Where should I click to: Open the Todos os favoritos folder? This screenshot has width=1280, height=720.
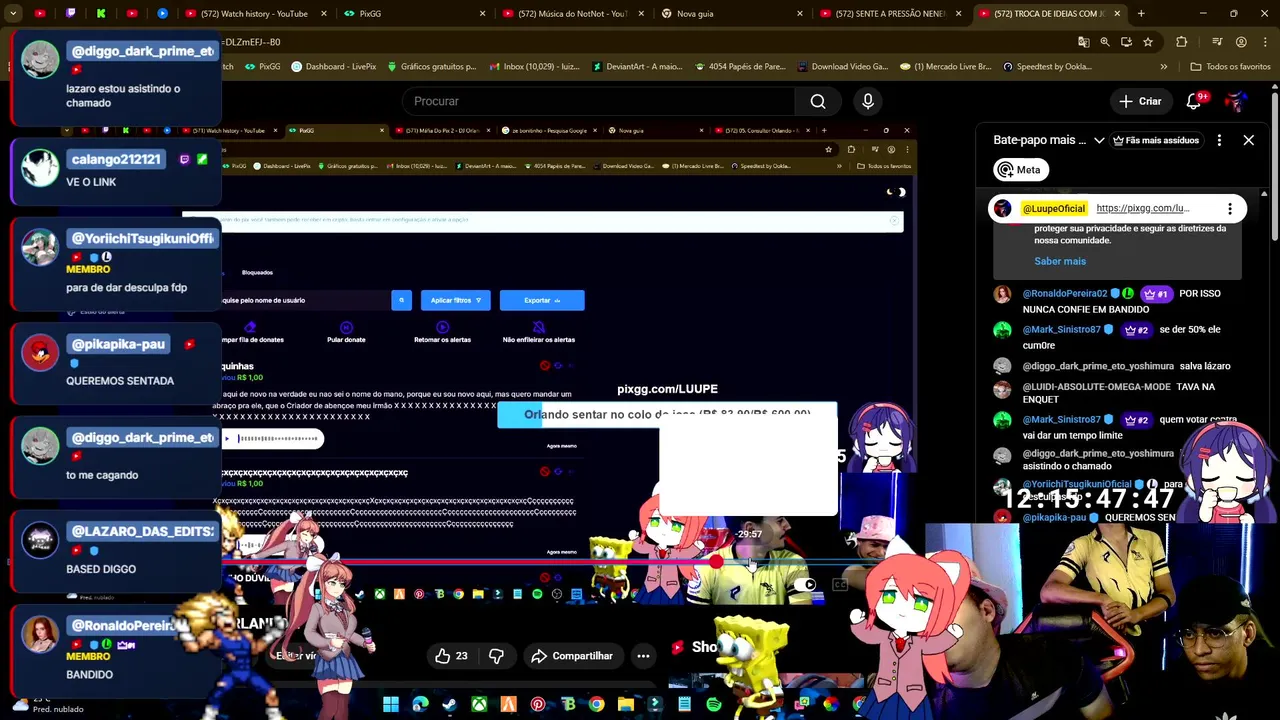pyautogui.click(x=1230, y=67)
